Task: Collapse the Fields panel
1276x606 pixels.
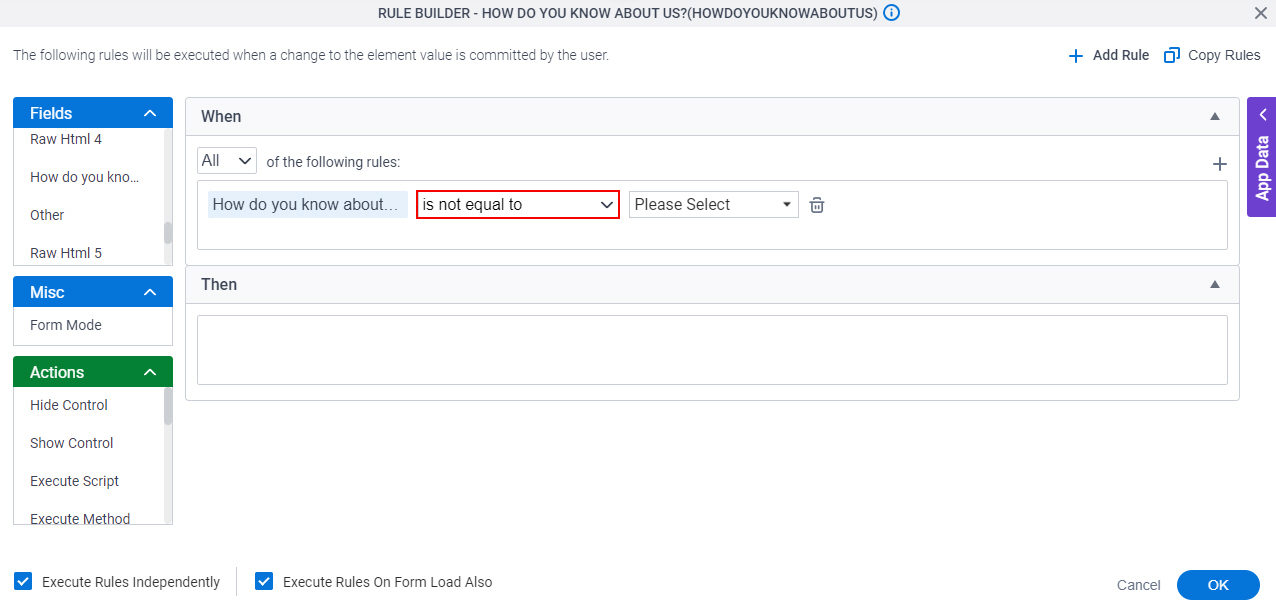Action: 150,114
